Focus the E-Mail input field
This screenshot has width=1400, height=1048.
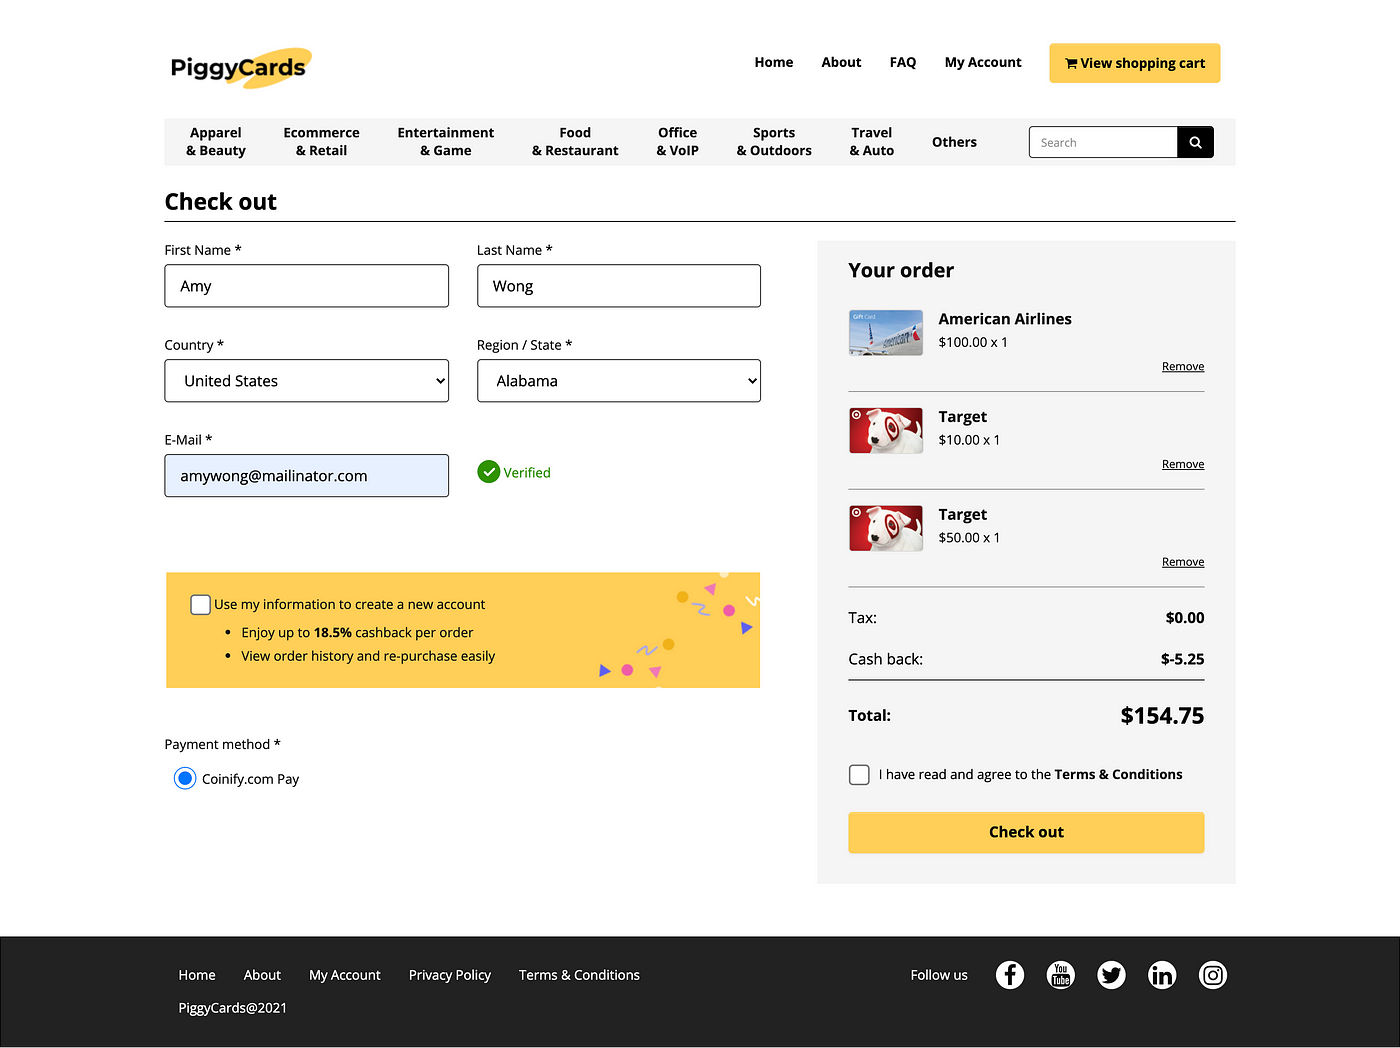[307, 476]
